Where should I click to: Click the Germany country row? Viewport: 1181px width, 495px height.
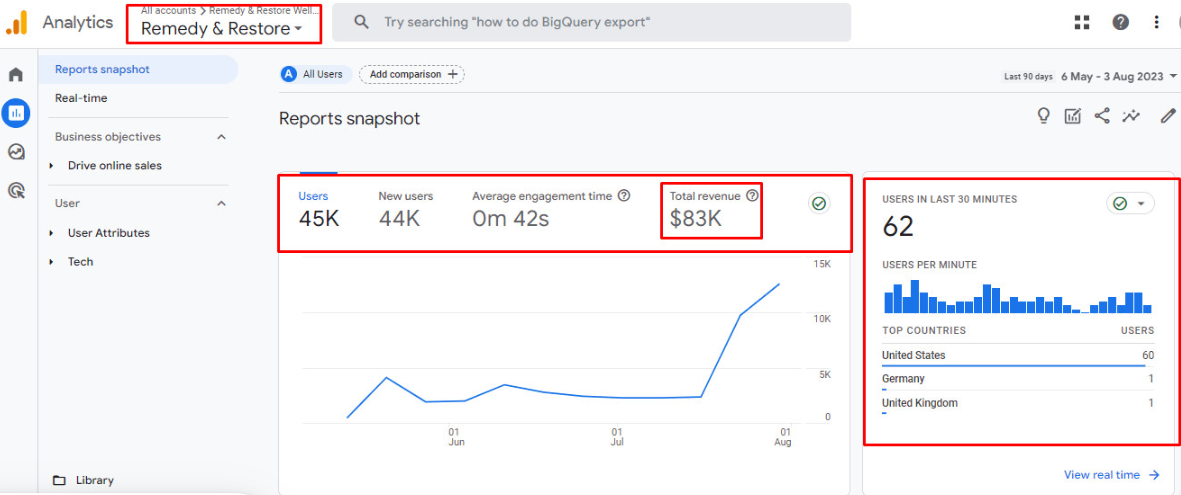tap(1018, 380)
